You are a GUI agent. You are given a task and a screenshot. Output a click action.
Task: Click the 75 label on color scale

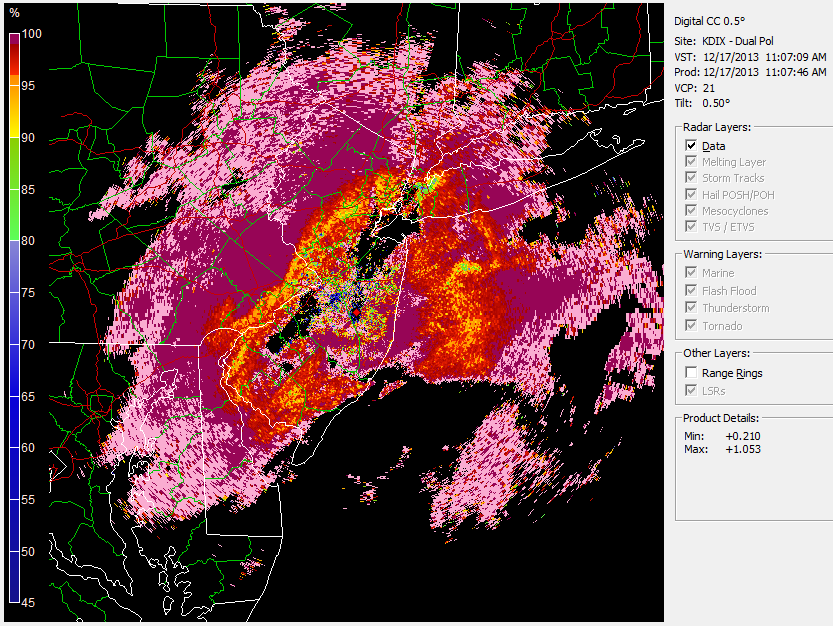28,293
